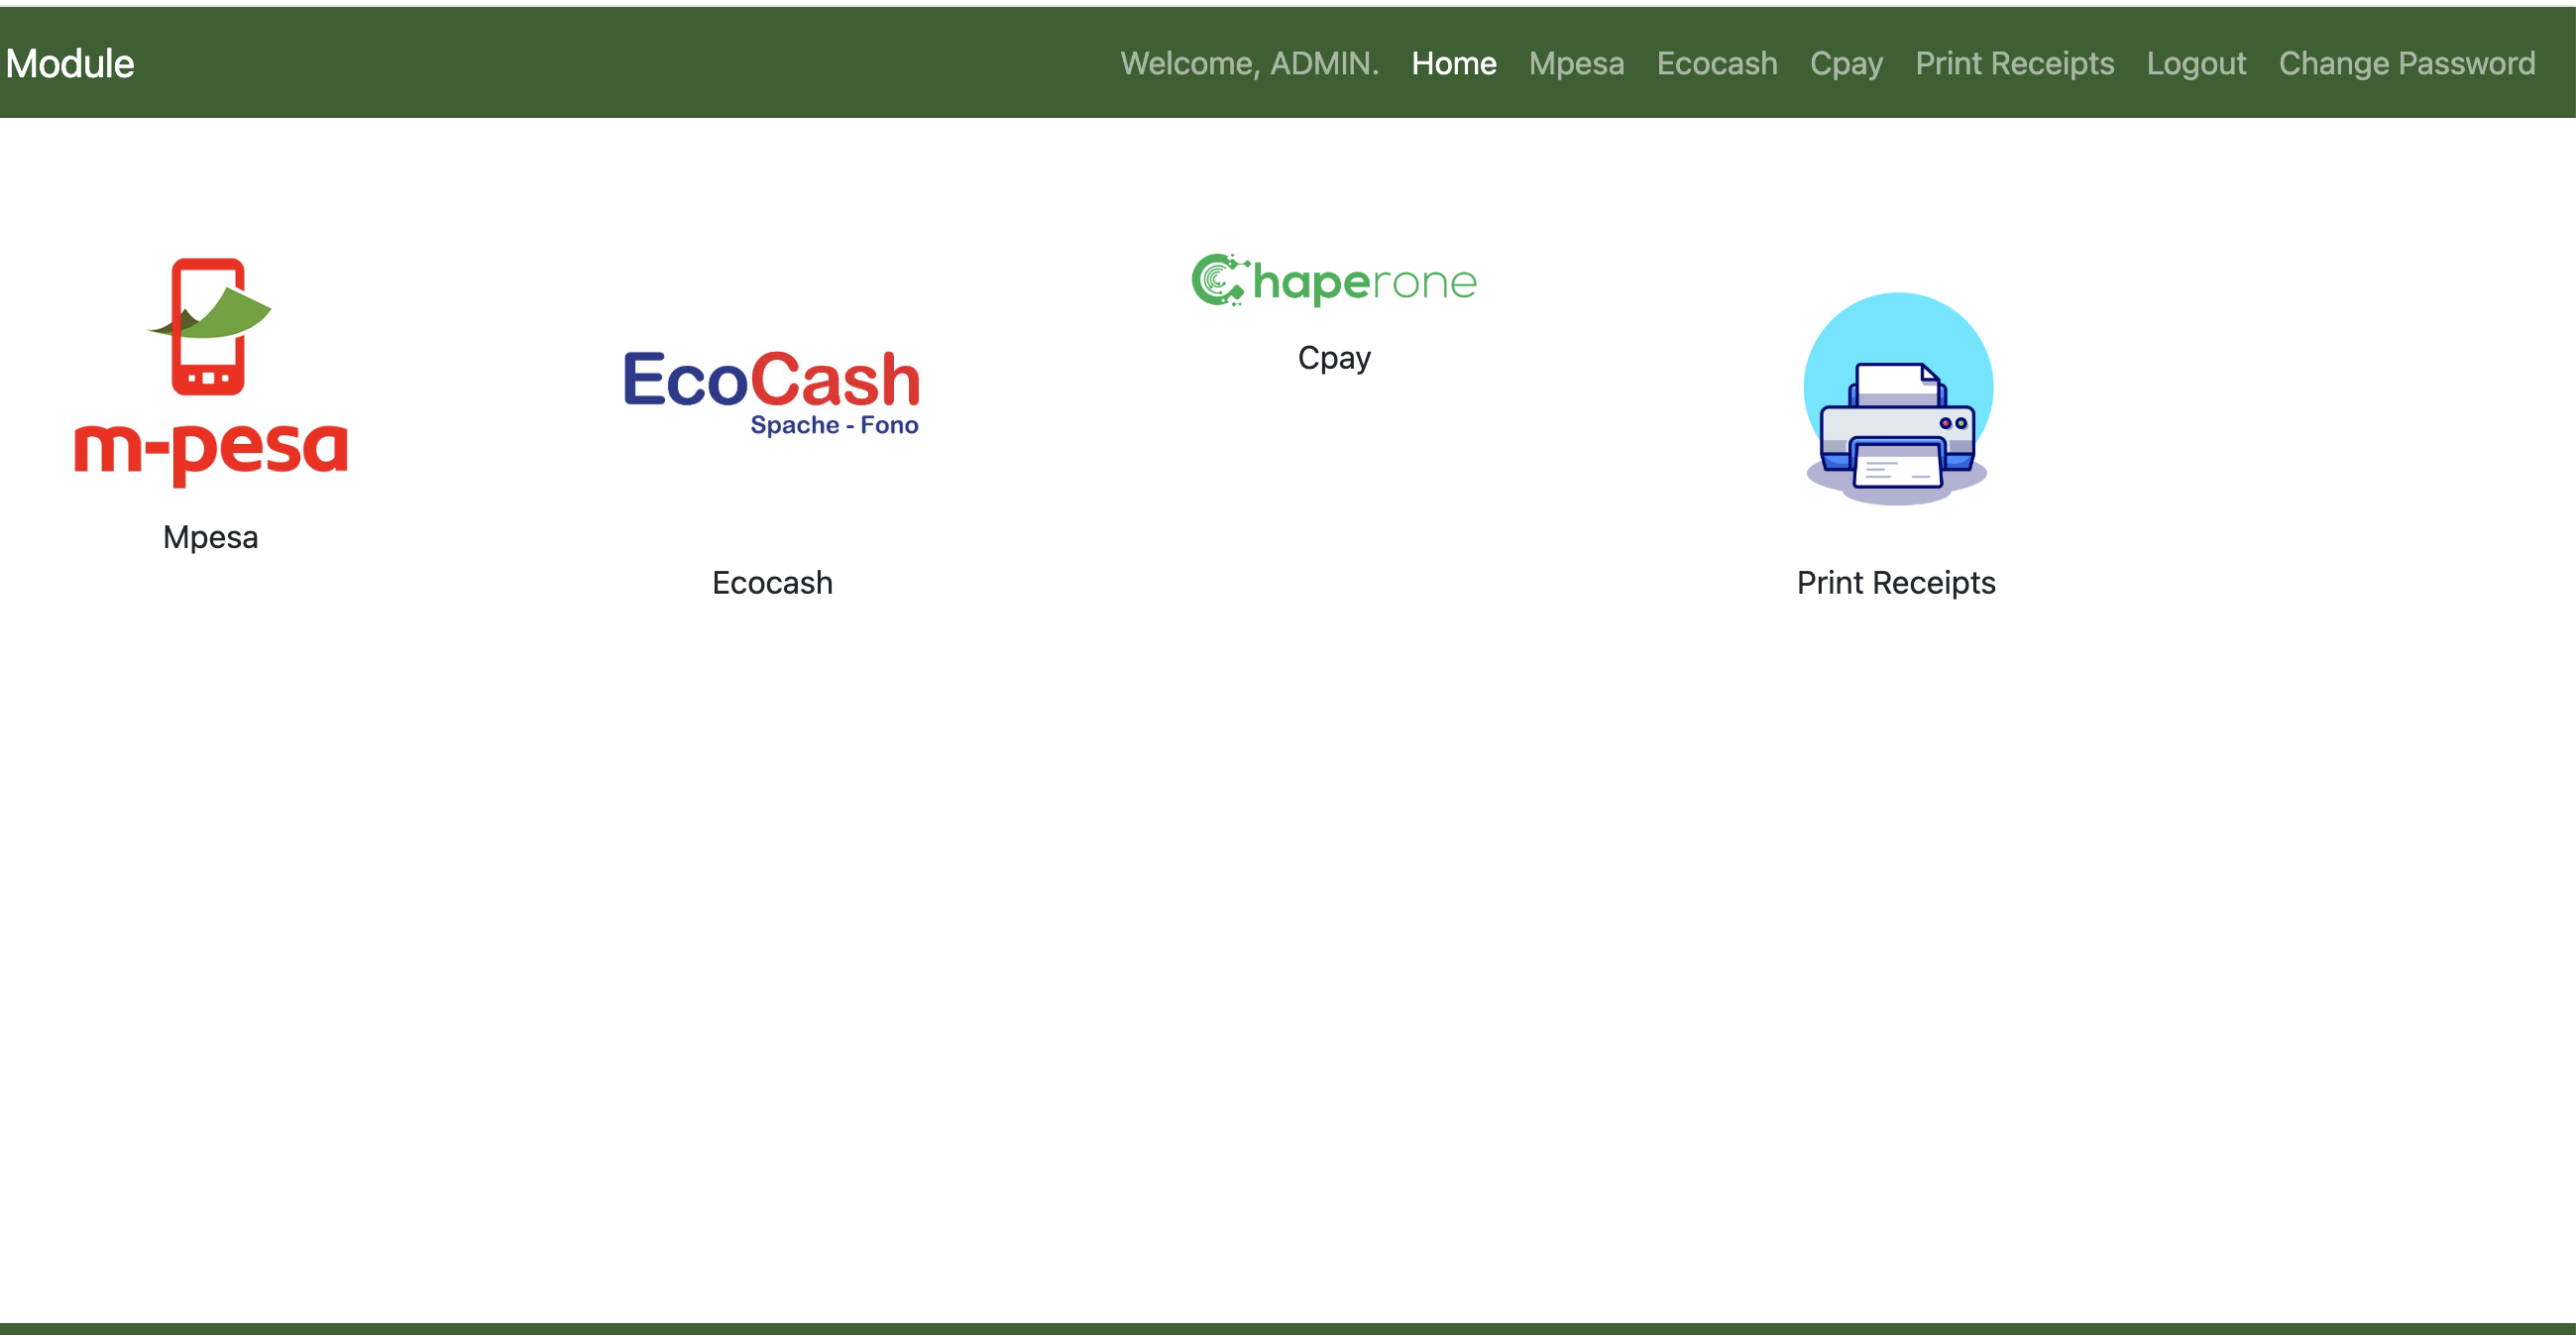Open Change Password from the navbar

[2406, 63]
